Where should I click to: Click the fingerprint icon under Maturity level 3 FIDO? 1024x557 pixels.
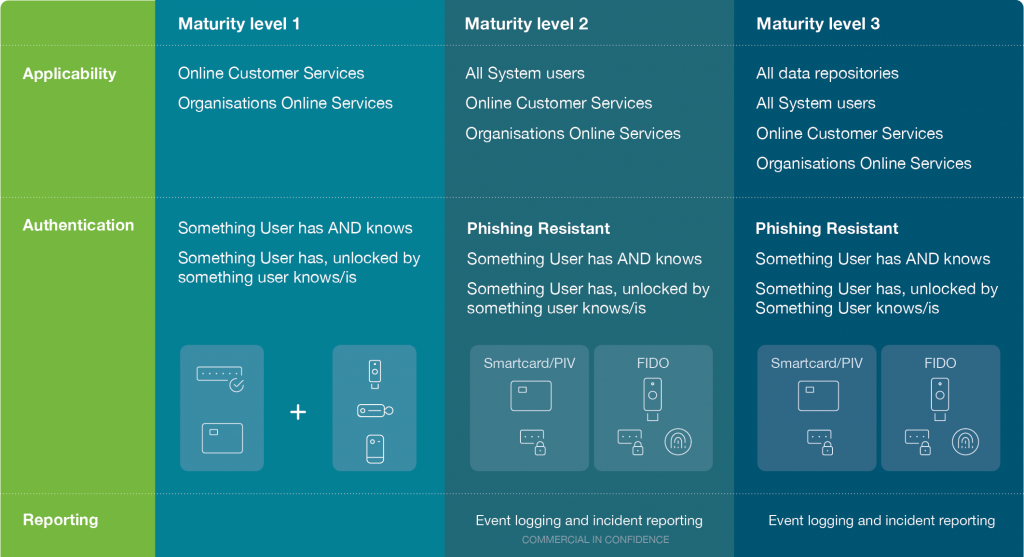coord(965,441)
